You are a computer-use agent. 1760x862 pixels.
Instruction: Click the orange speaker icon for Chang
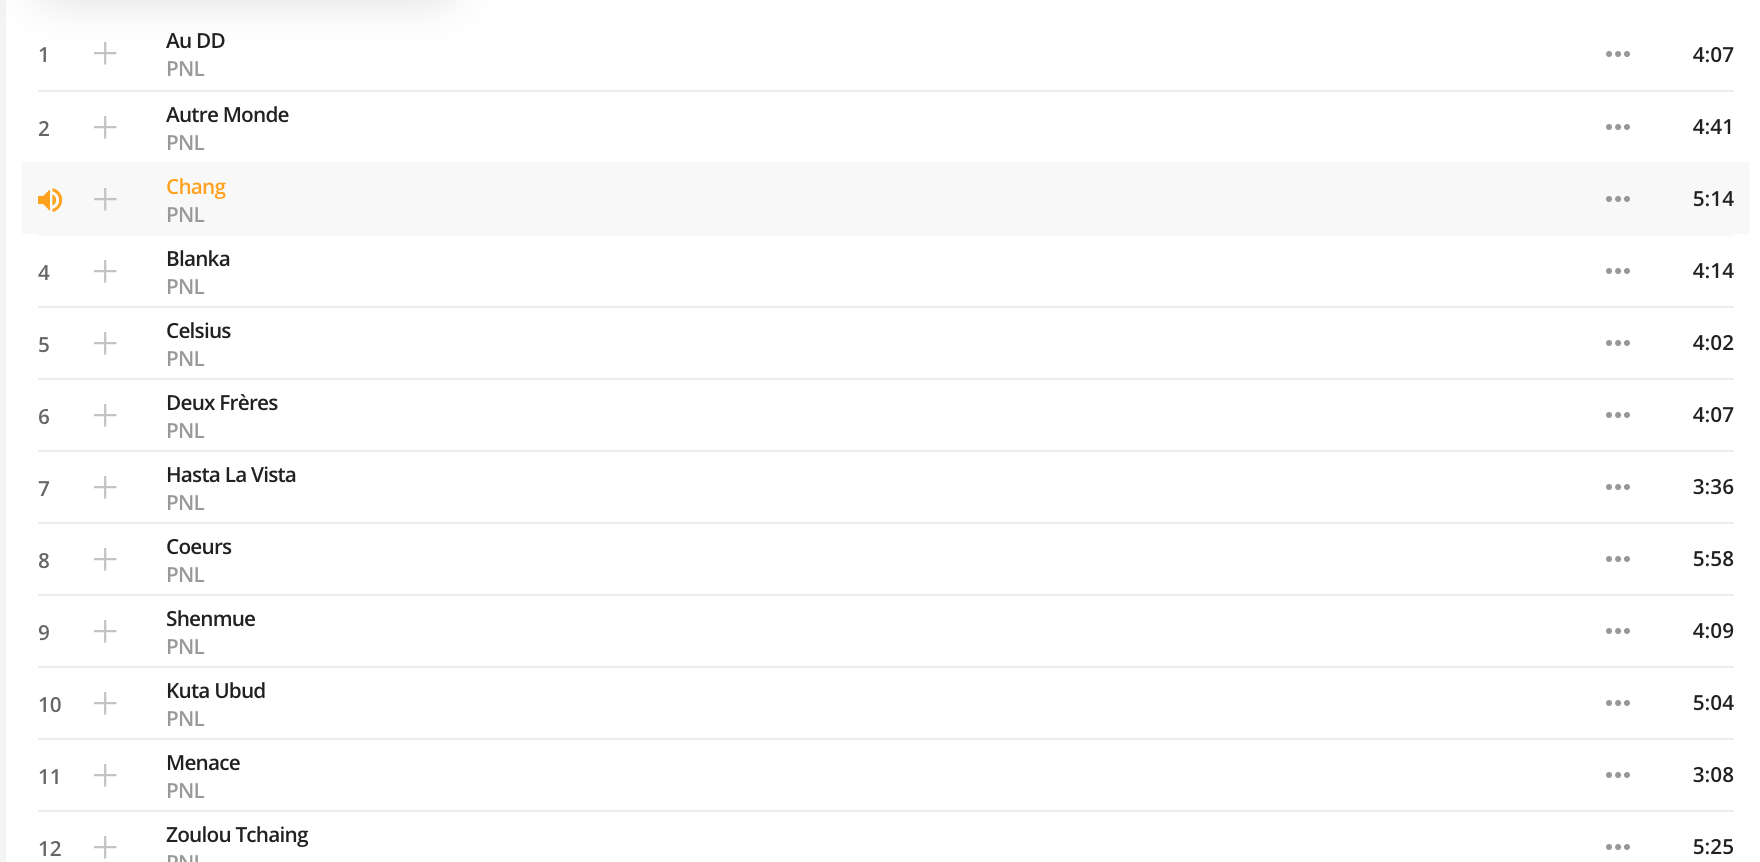(x=50, y=200)
